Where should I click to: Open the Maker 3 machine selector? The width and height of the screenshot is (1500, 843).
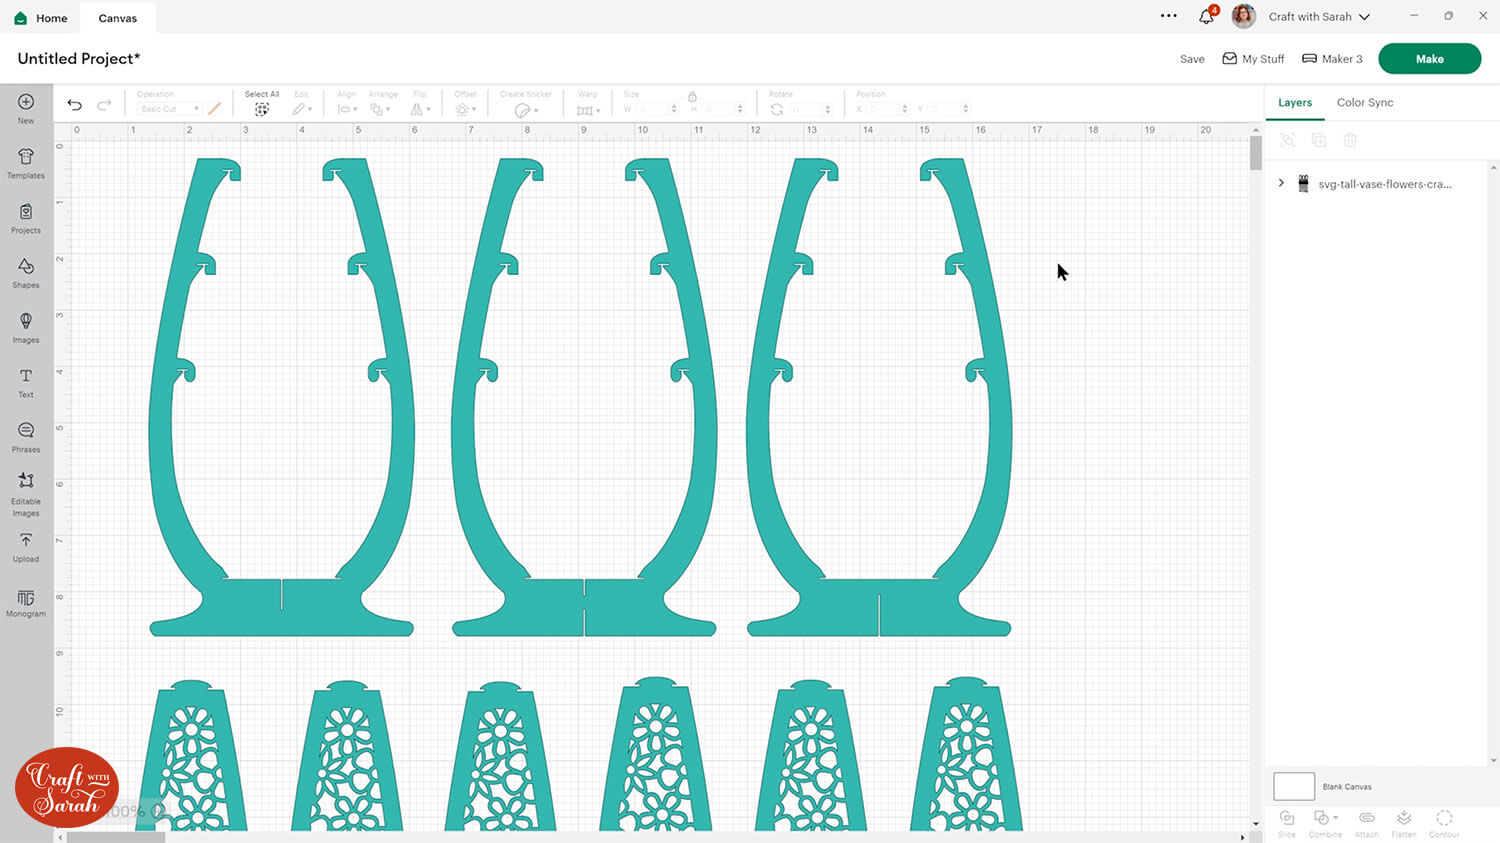coord(1332,59)
